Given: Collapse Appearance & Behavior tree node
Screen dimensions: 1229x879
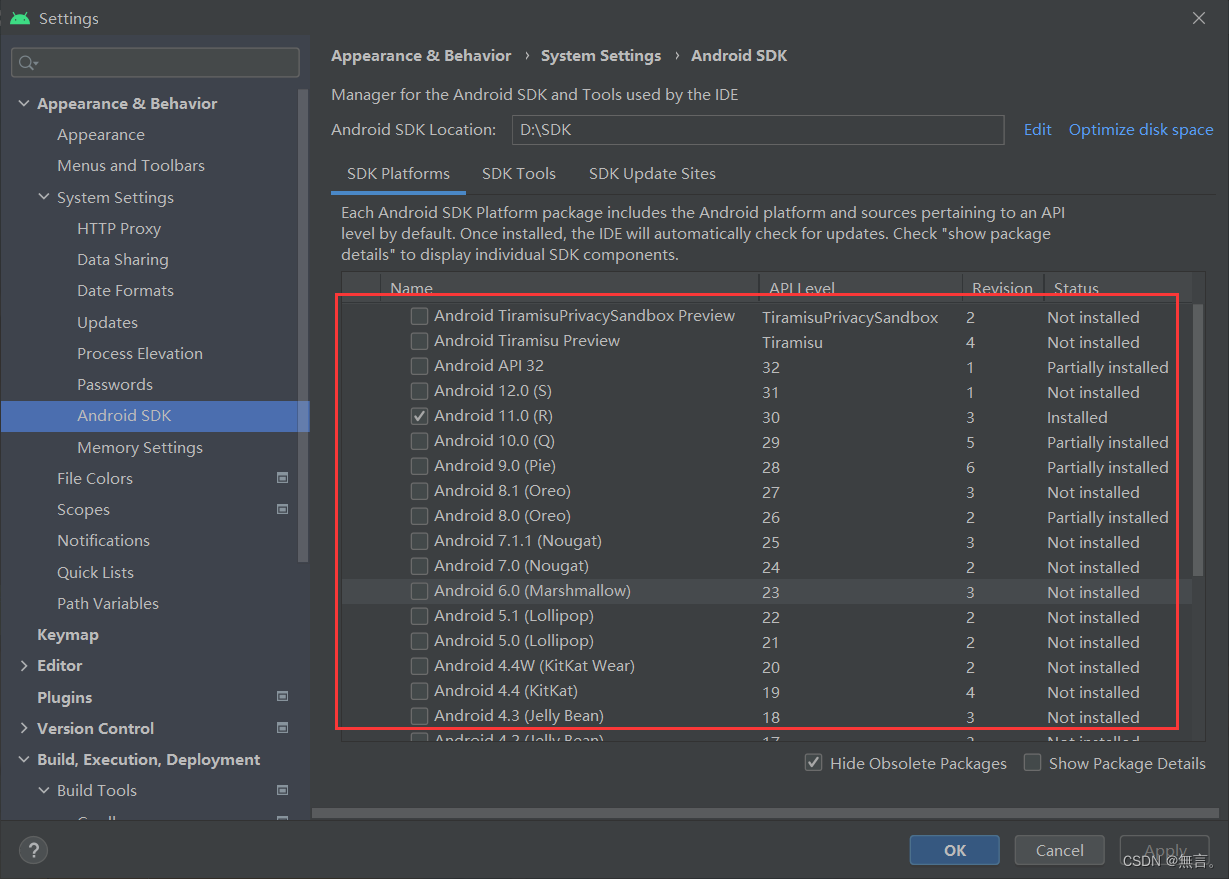Looking at the screenshot, I should tap(24, 103).
